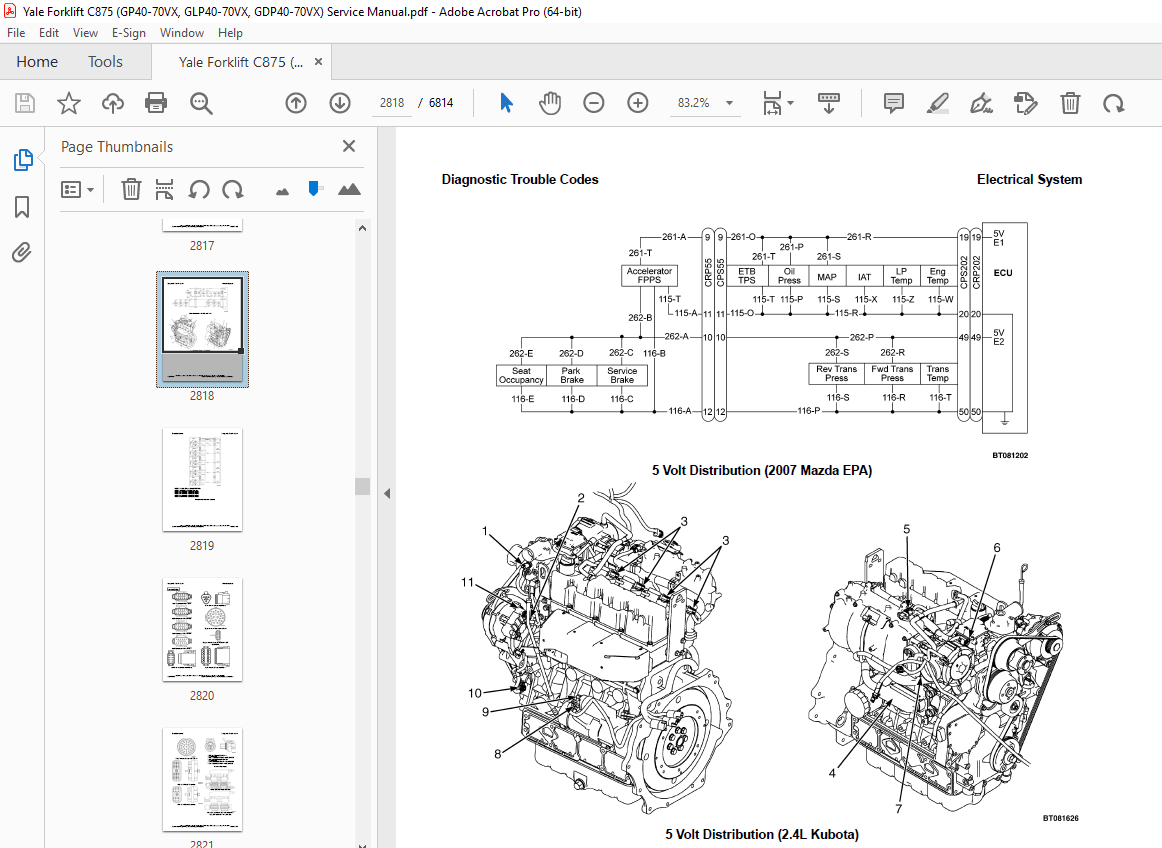Select the Yale Forklift C875 document tab
1162x848 pixels.
[241, 62]
